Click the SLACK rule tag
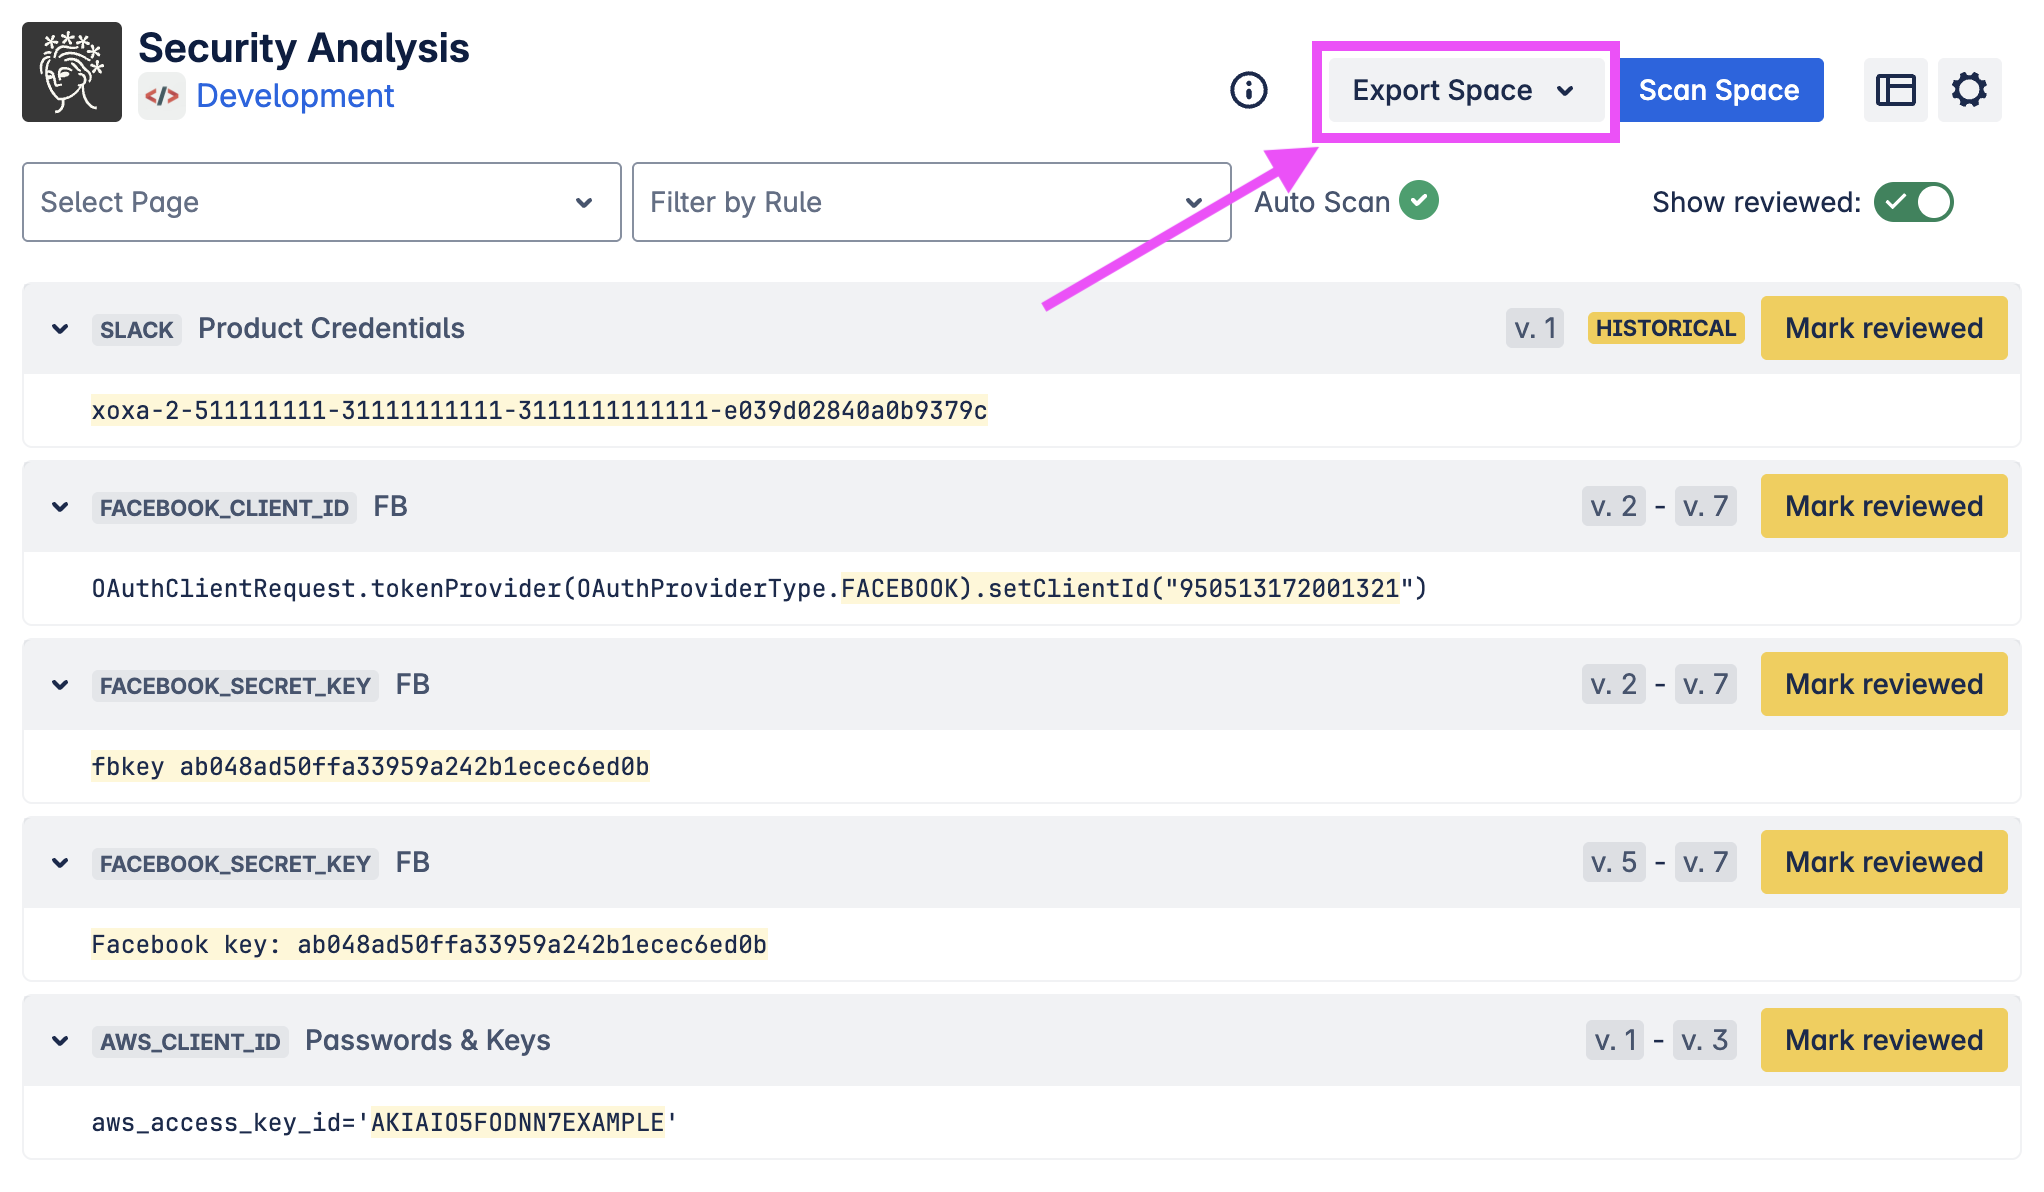The width and height of the screenshot is (2044, 1192). tap(136, 329)
